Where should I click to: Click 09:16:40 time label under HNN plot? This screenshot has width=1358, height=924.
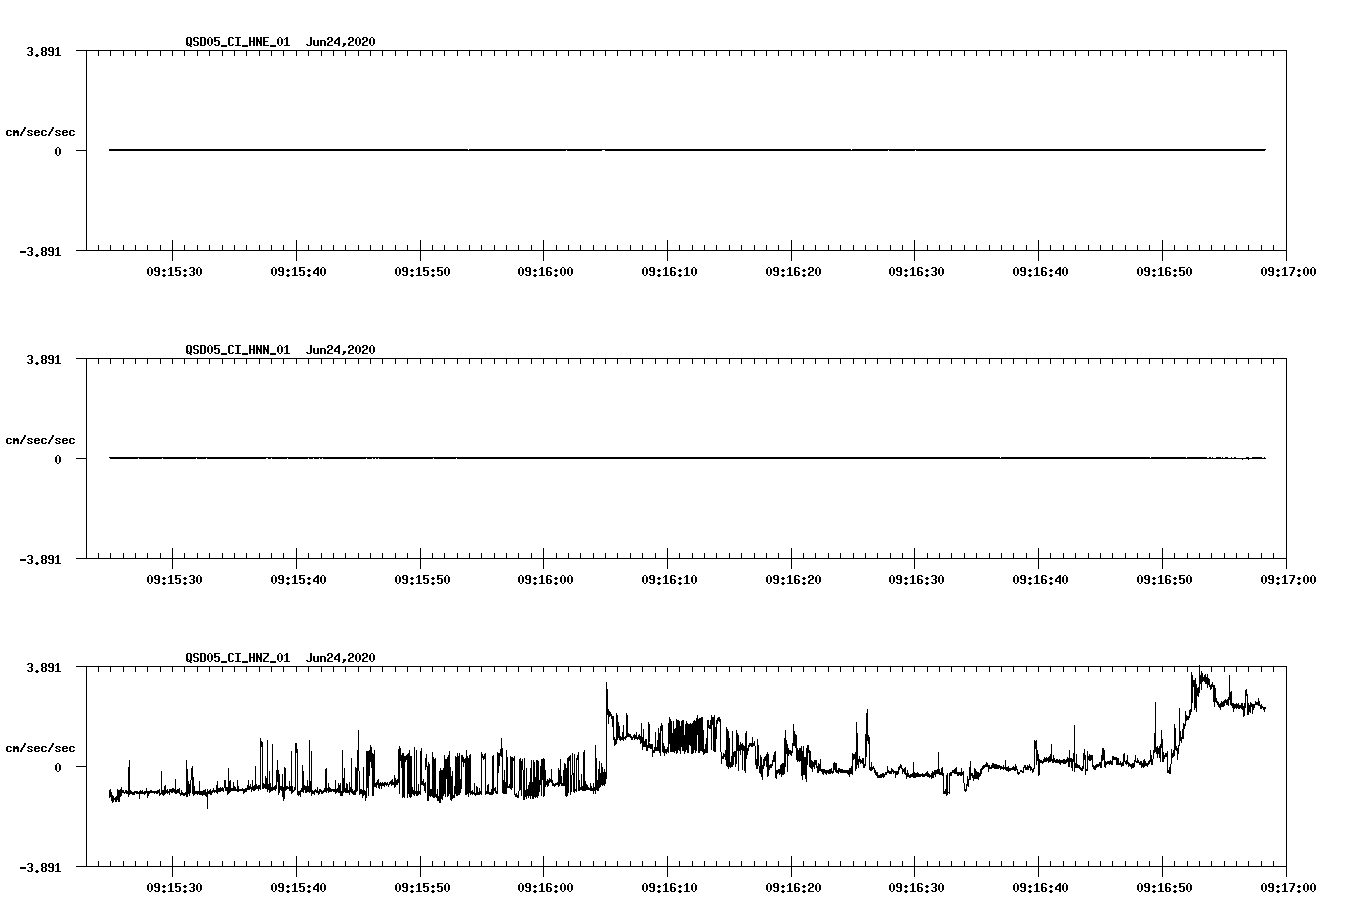[x=1040, y=580]
